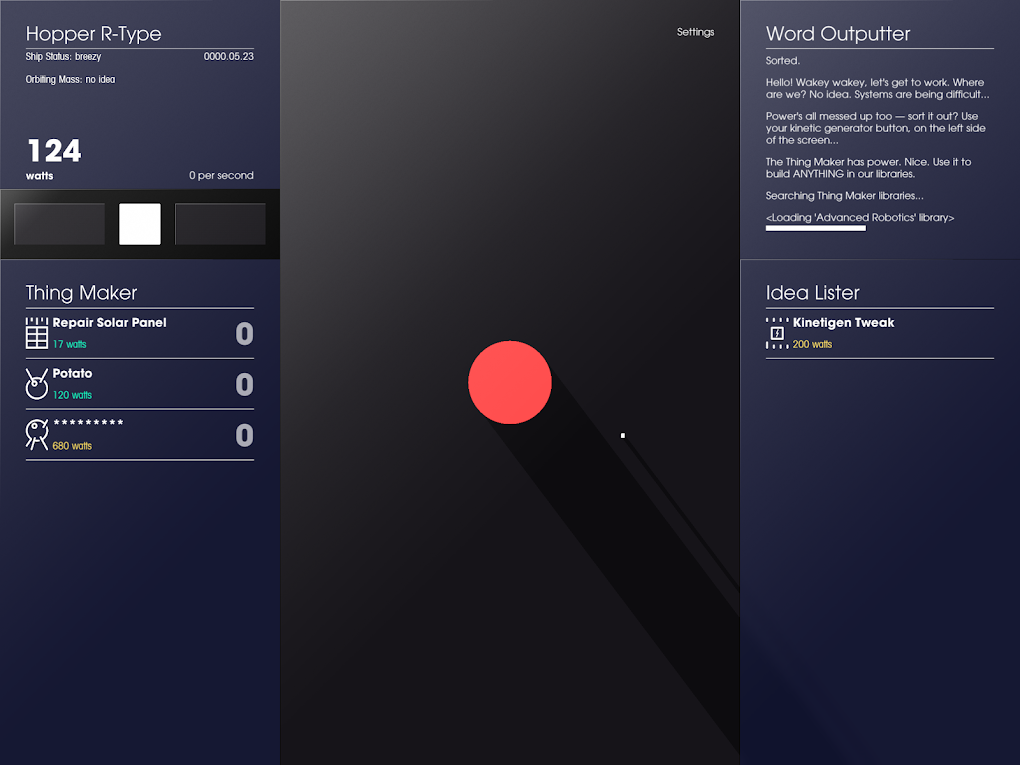The height and width of the screenshot is (765, 1020).
Task: Click the Hopper R-Type ship title
Action: 94,33
